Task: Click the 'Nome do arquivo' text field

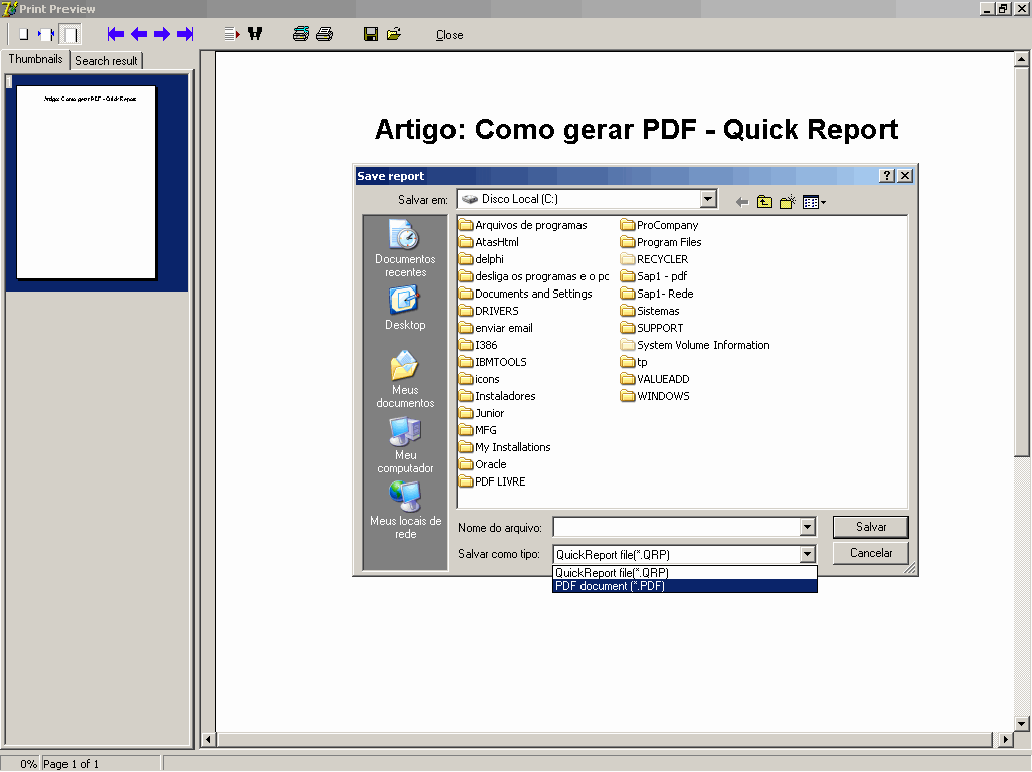Action: coord(676,527)
